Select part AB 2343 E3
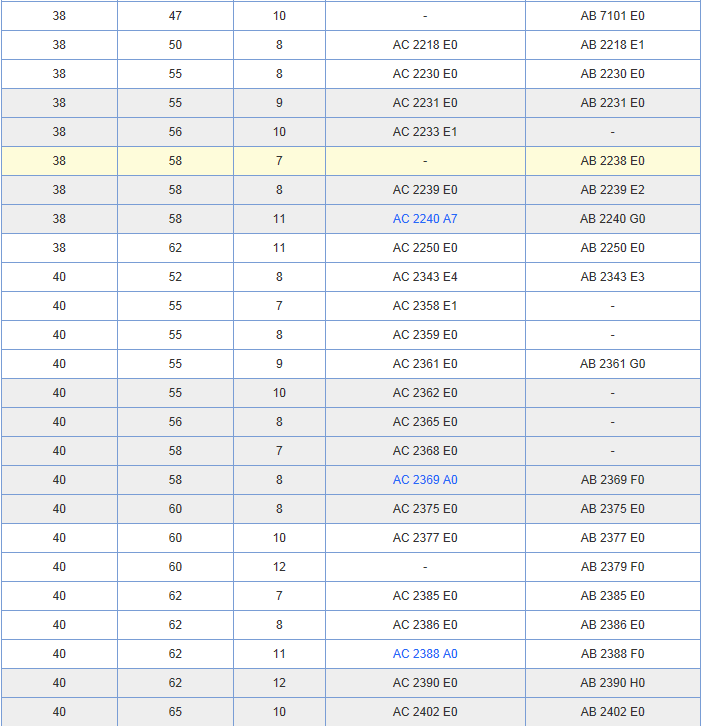702x726 pixels. tap(612, 277)
